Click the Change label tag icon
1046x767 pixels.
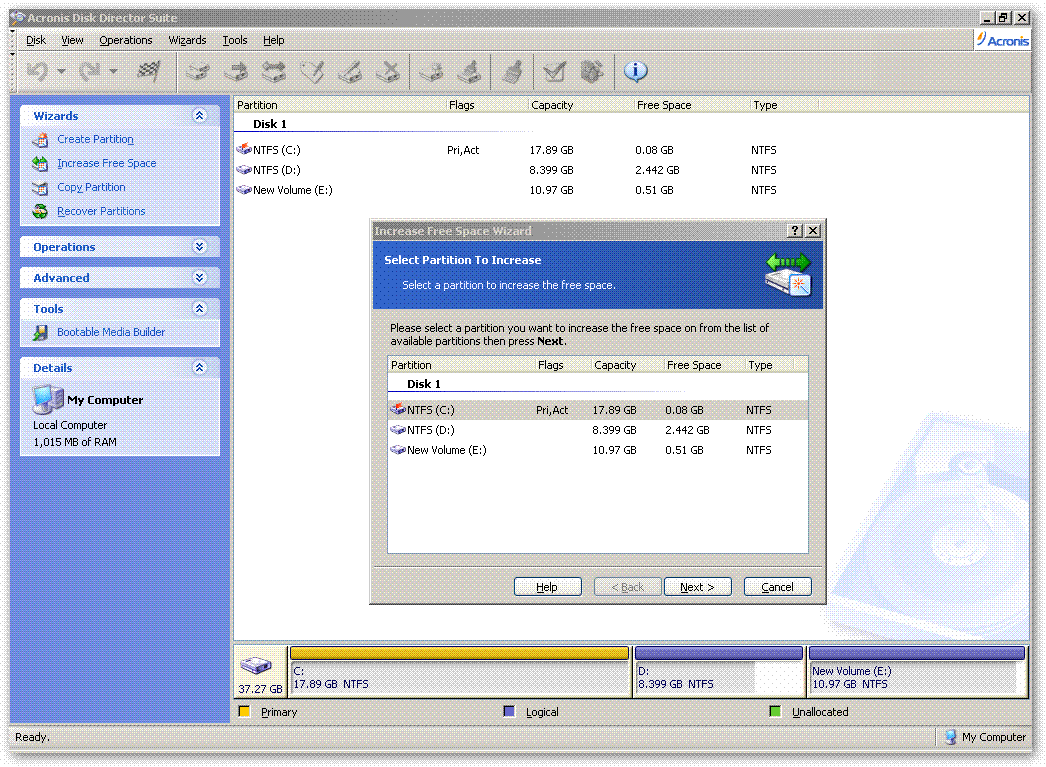tap(312, 71)
